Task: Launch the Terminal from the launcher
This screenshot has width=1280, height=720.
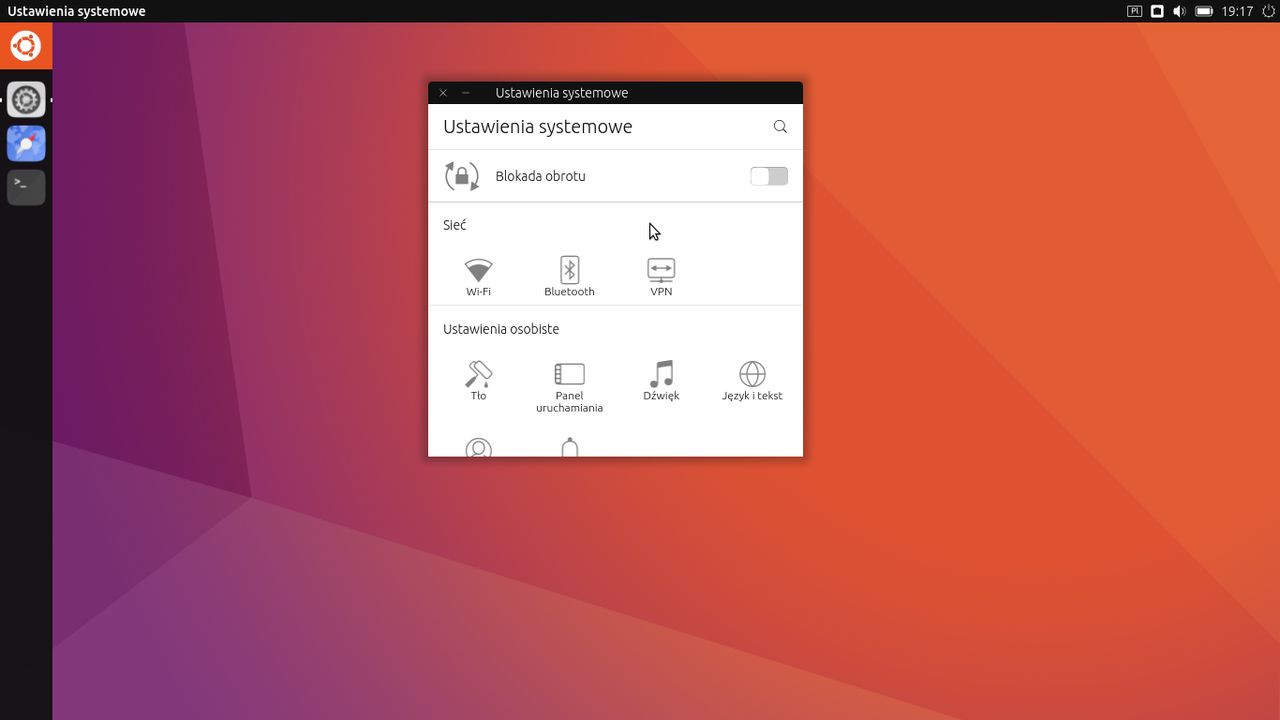Action: point(26,187)
